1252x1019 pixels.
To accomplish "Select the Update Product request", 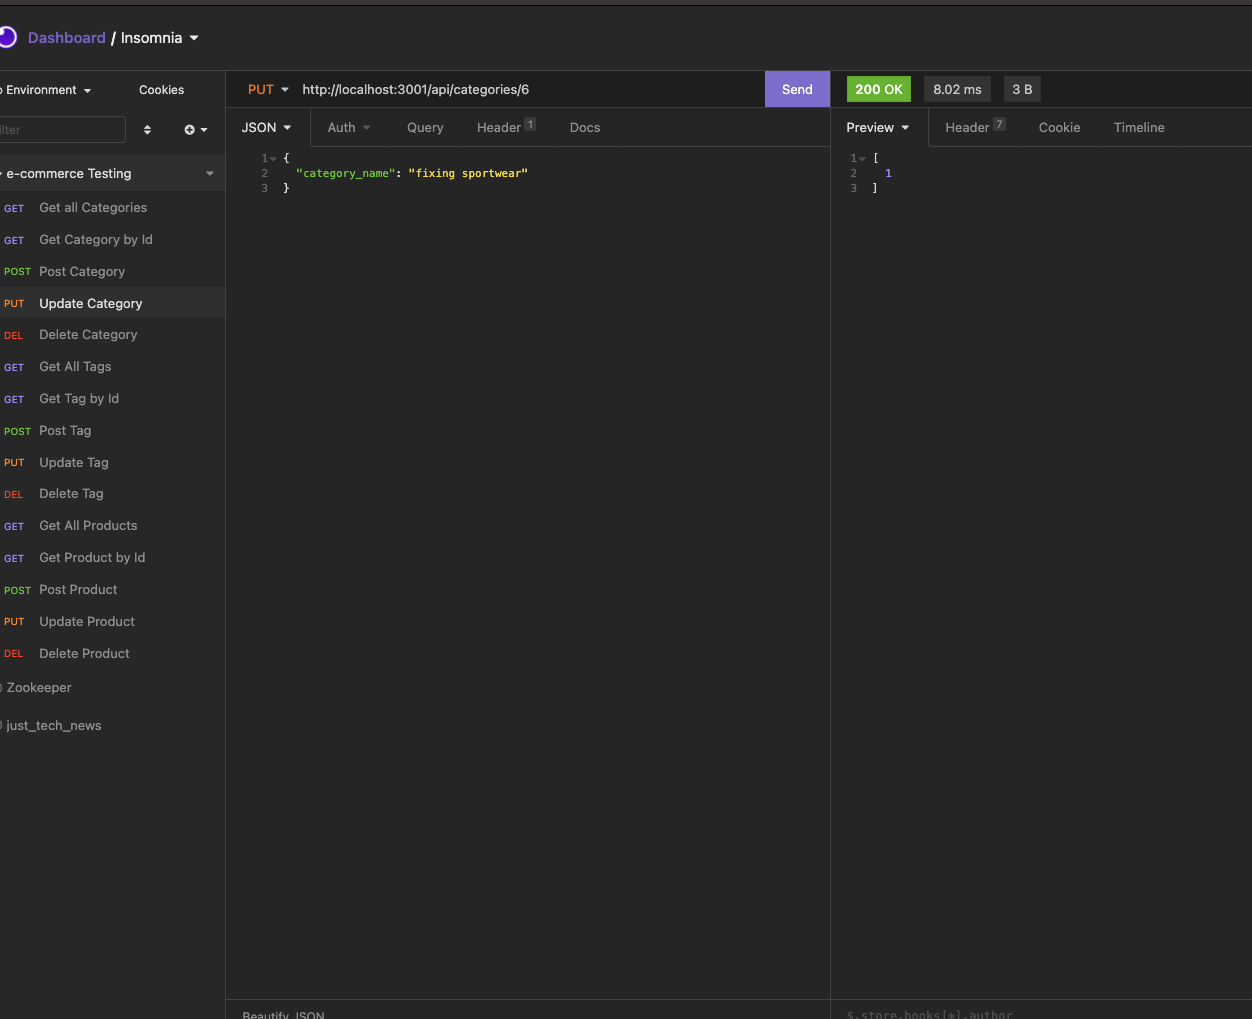I will [x=112, y=622].
